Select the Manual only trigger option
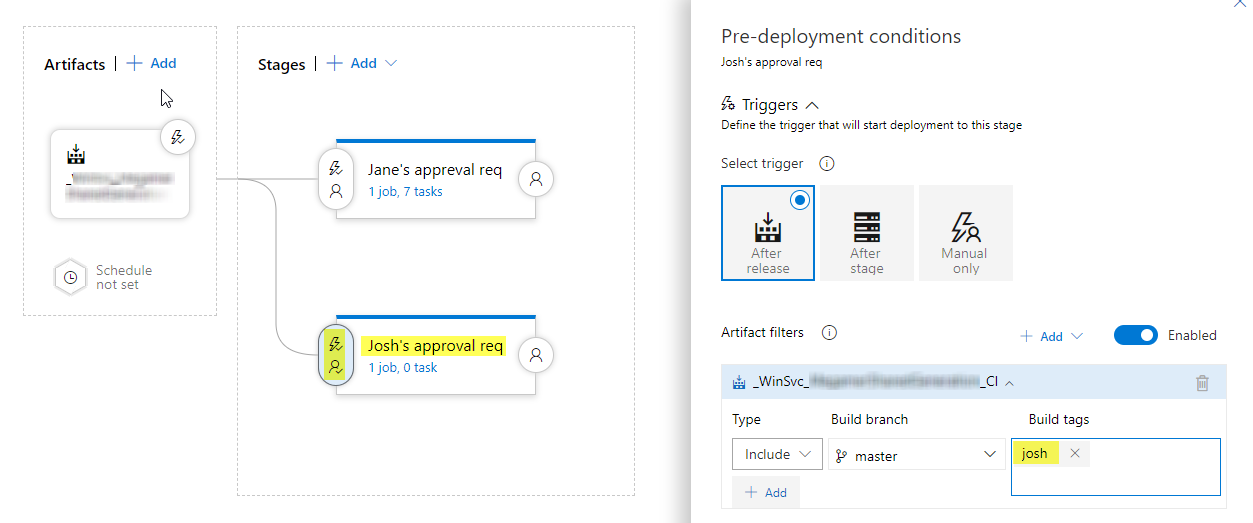The image size is (1253, 523). pos(965,233)
